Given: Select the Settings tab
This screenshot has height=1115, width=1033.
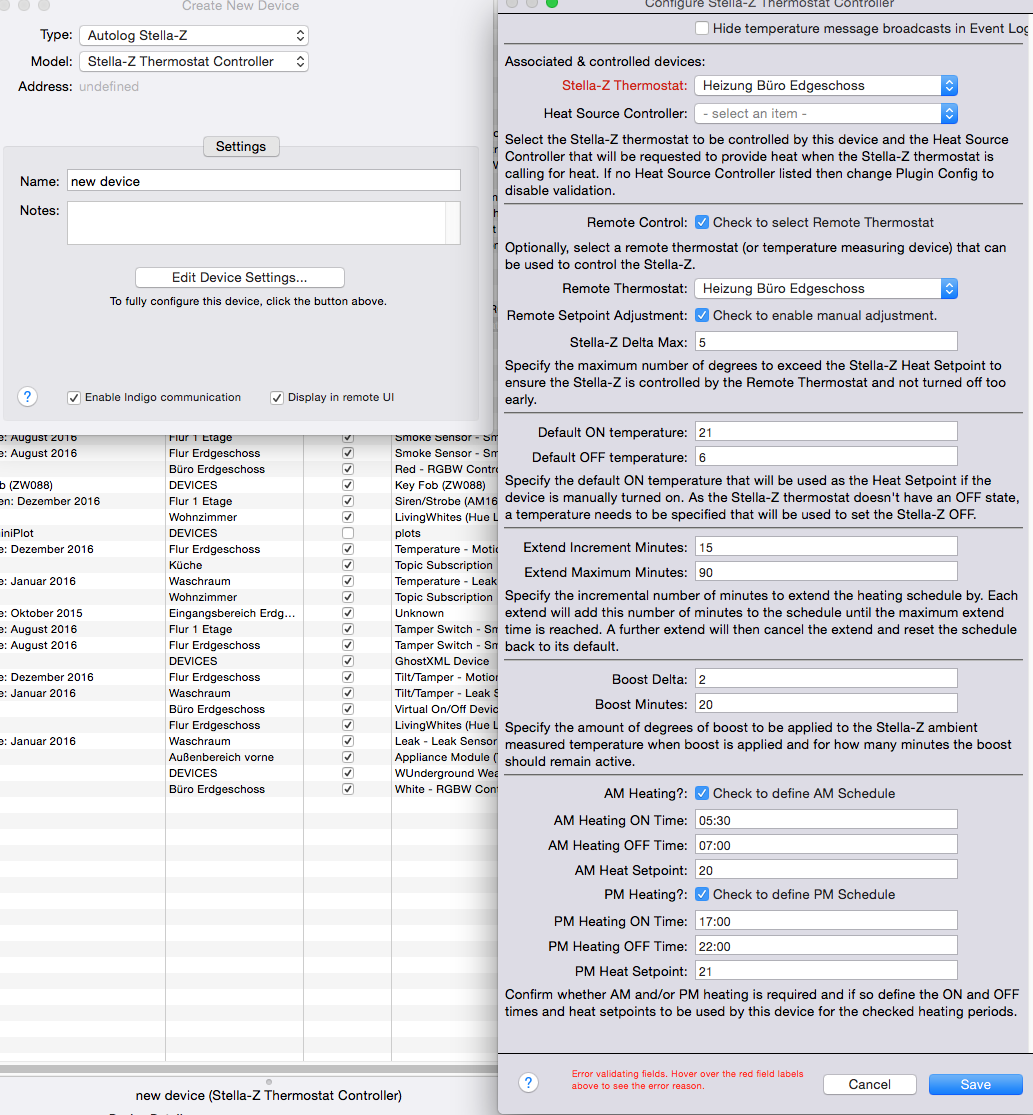Looking at the screenshot, I should [241, 146].
